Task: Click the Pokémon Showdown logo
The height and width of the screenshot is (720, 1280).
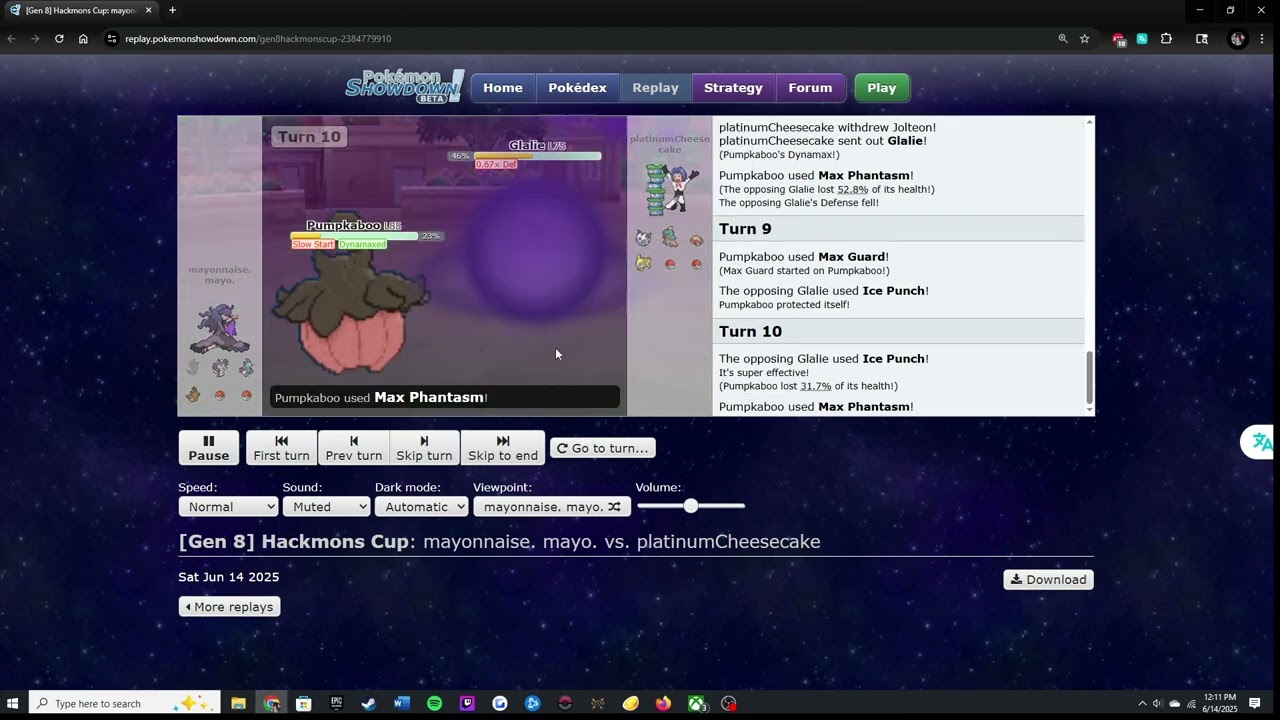Action: click(404, 86)
